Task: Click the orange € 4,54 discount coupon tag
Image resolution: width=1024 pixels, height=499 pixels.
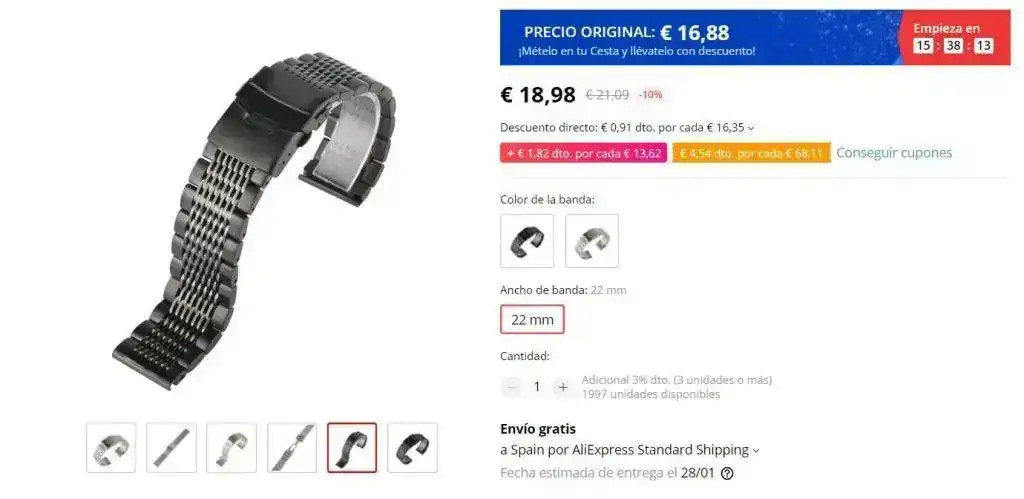Action: (752, 153)
